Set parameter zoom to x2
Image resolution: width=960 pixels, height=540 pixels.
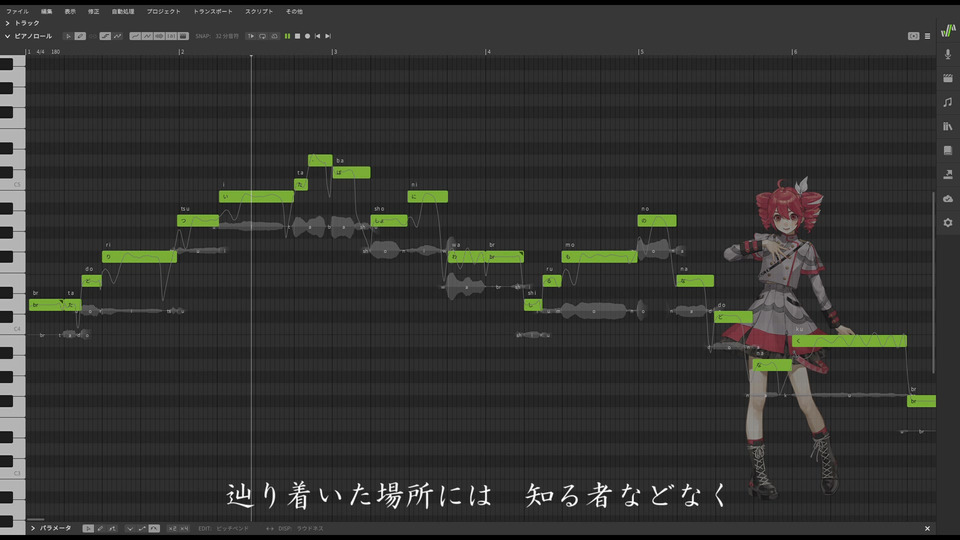click(x=172, y=528)
